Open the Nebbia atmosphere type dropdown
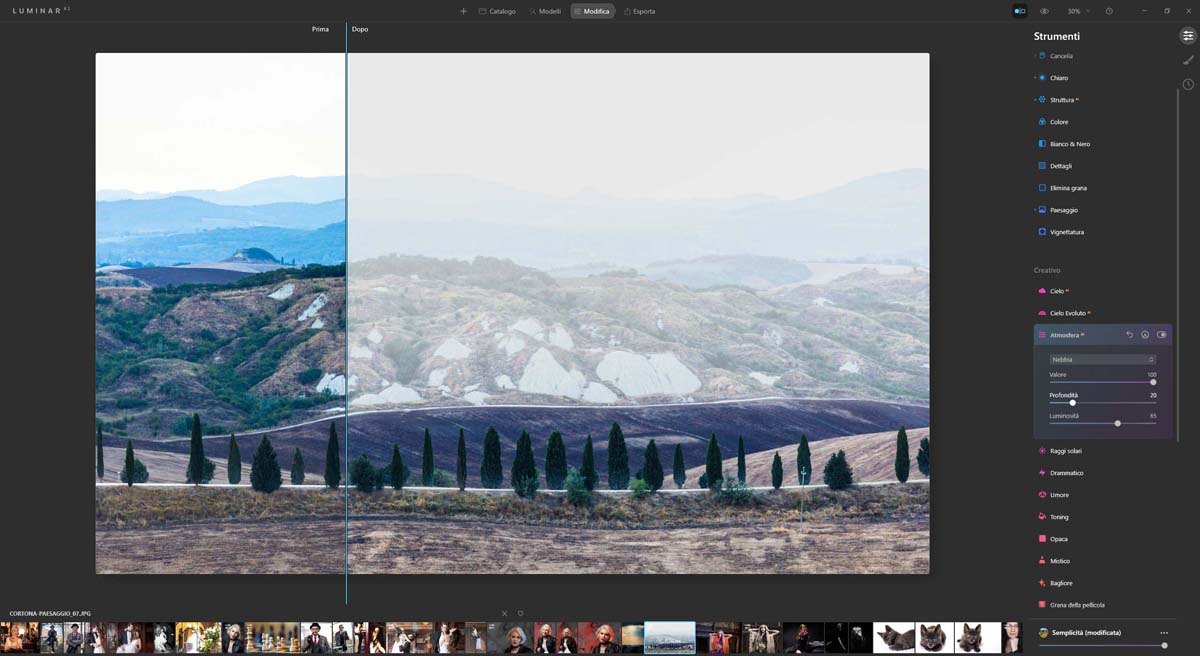 [1102, 359]
